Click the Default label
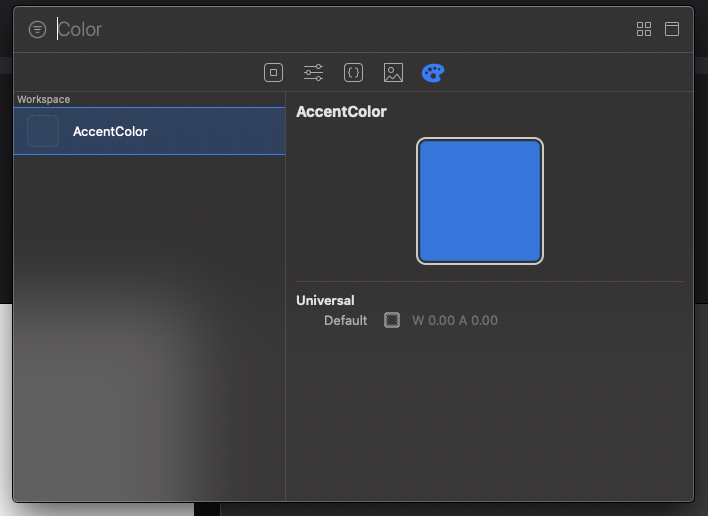This screenshot has height=516, width=708. tap(345, 321)
